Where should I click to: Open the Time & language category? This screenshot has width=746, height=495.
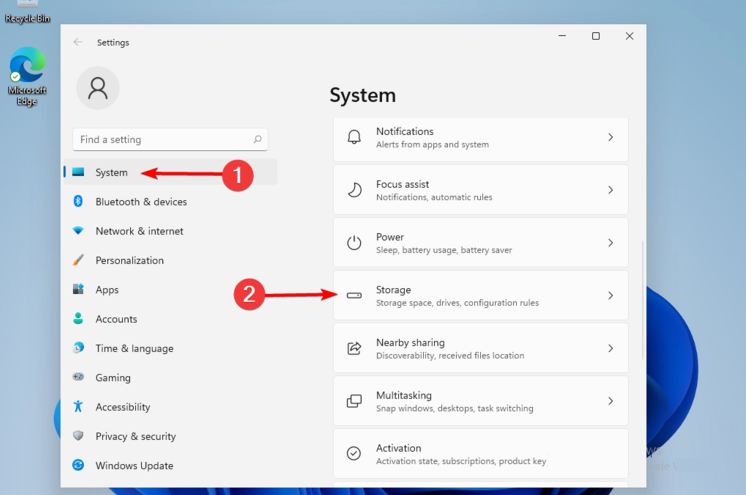[x=134, y=348]
